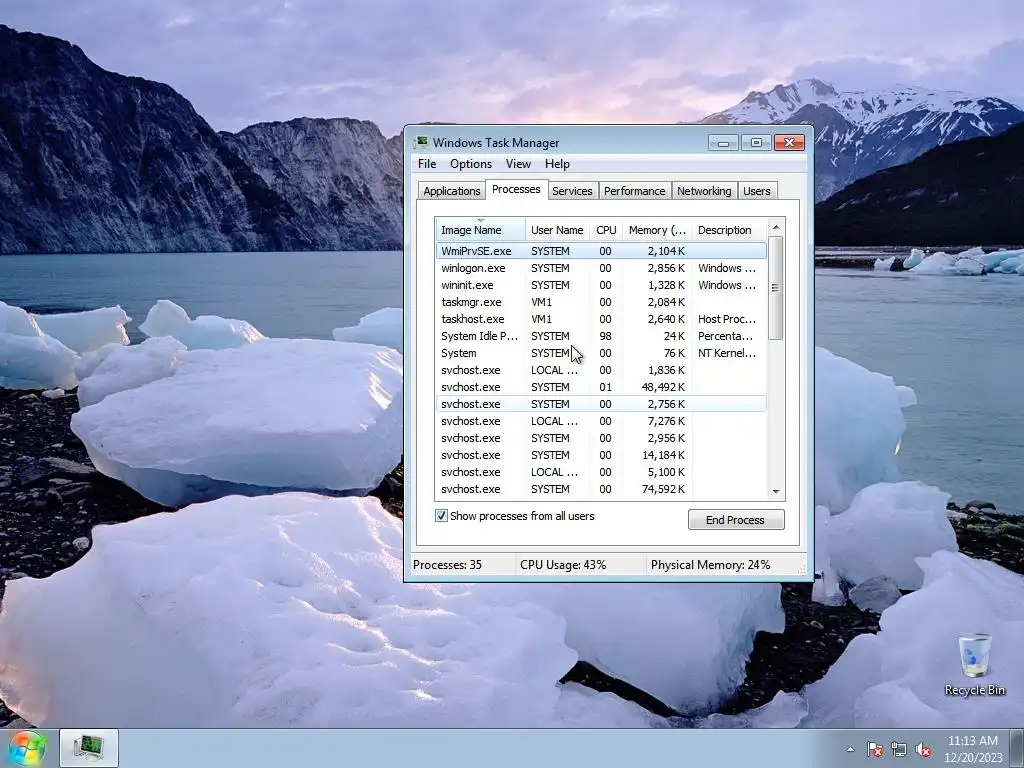The height and width of the screenshot is (768, 1024).
Task: Select svchost.exe using 74,592 K
Action: (601, 488)
